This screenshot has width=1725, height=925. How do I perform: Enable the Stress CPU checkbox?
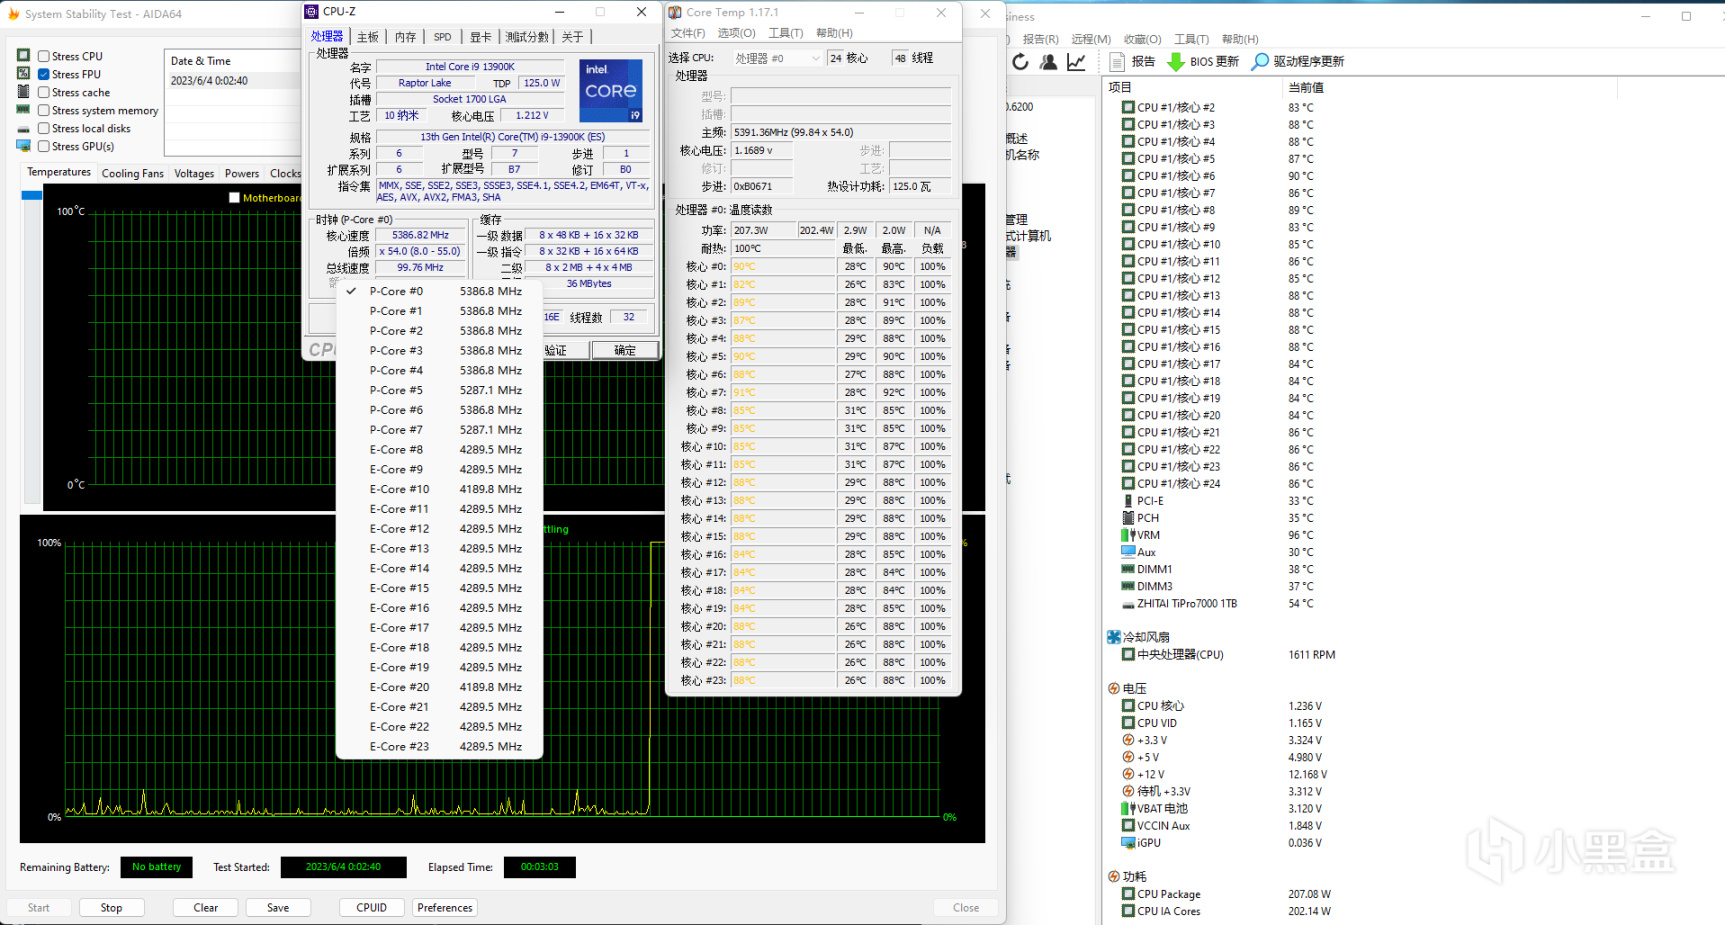coord(44,56)
